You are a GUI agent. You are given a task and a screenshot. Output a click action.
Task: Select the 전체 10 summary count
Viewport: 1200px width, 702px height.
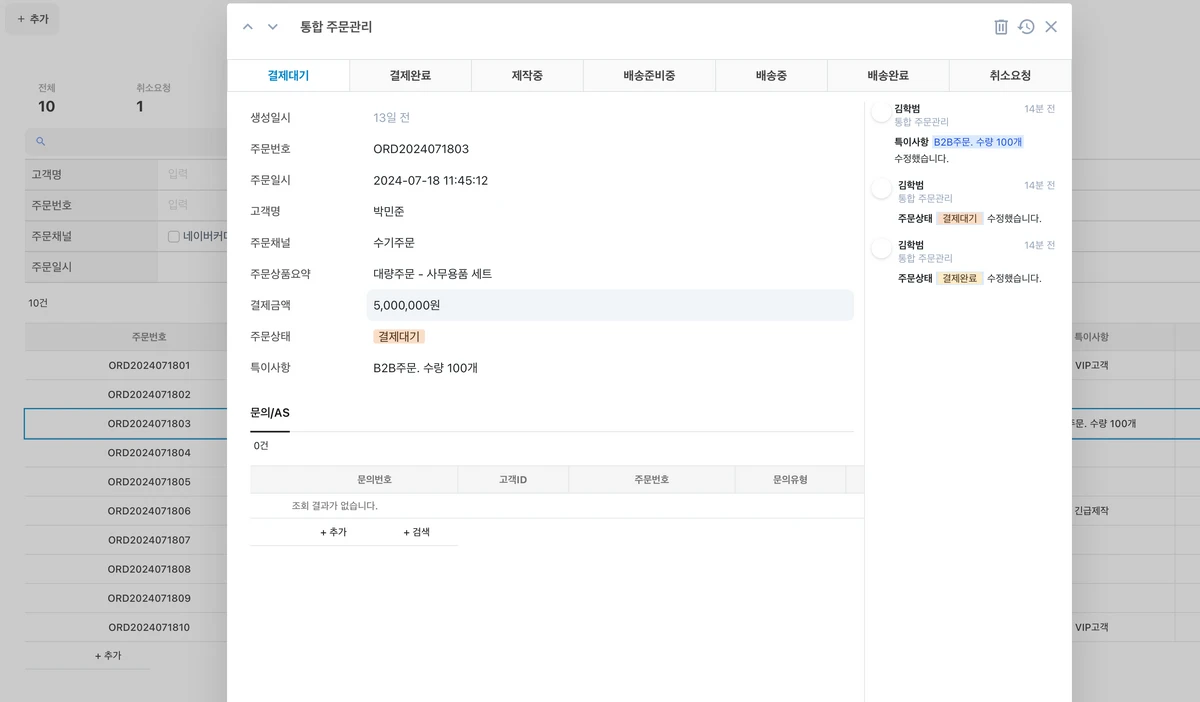[47, 99]
